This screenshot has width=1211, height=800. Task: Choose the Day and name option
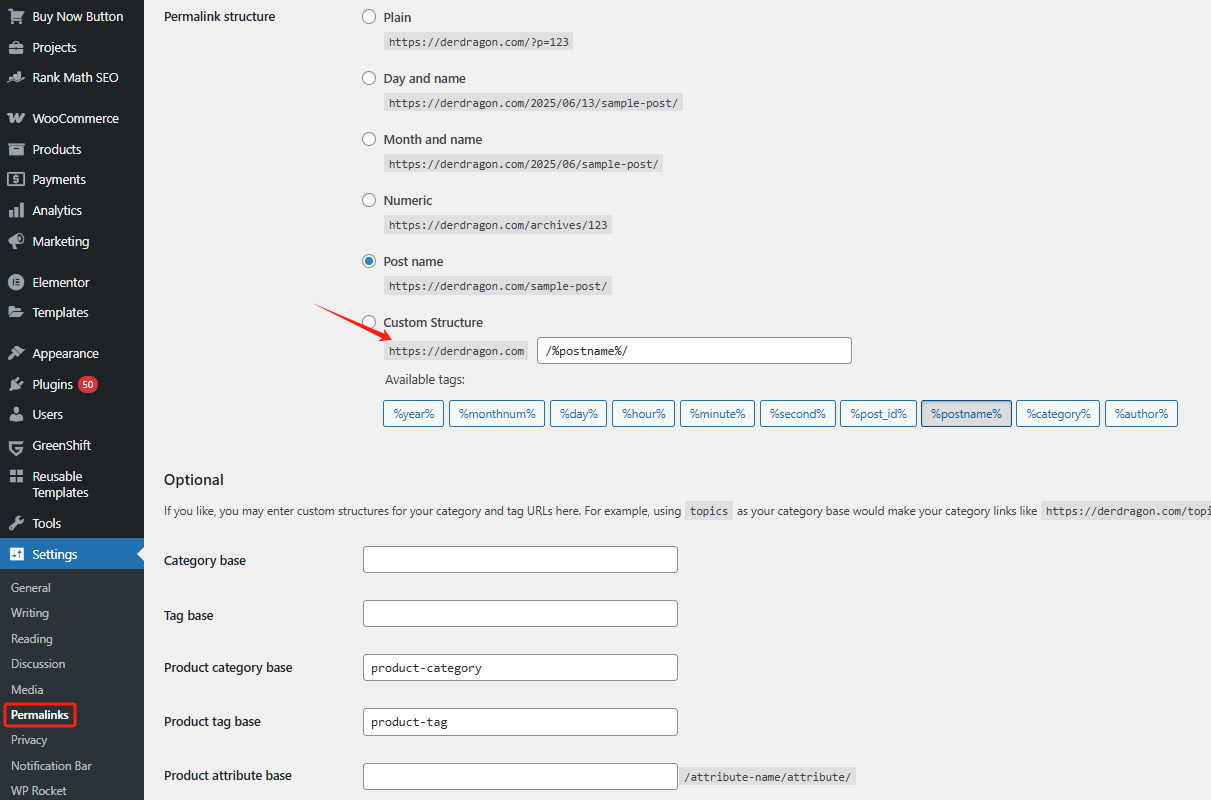[x=369, y=78]
